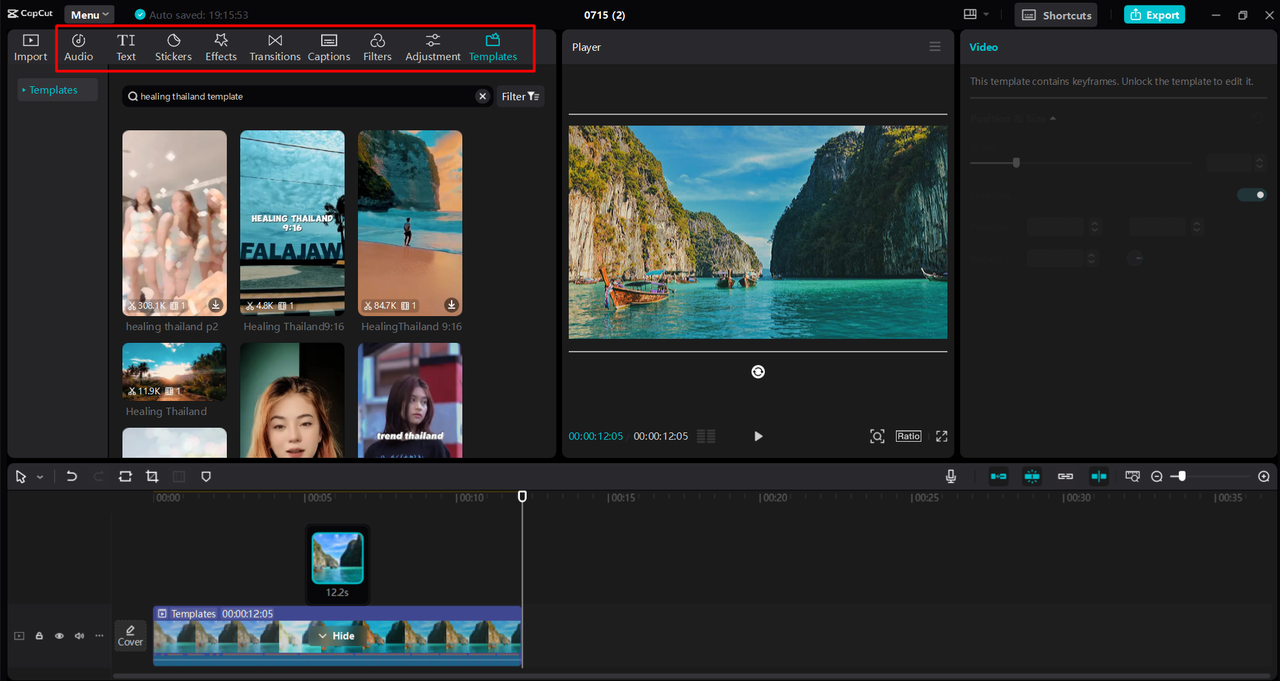Click the crop tool in timeline toolbar
The width and height of the screenshot is (1280, 681).
coord(152,477)
